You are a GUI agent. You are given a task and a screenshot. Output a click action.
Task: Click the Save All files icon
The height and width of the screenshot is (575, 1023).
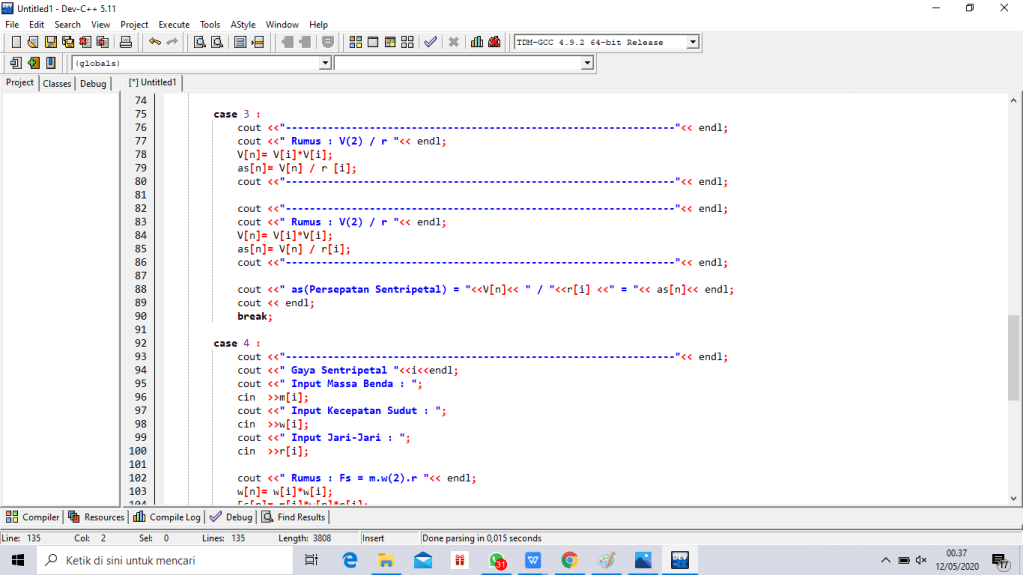[x=68, y=42]
